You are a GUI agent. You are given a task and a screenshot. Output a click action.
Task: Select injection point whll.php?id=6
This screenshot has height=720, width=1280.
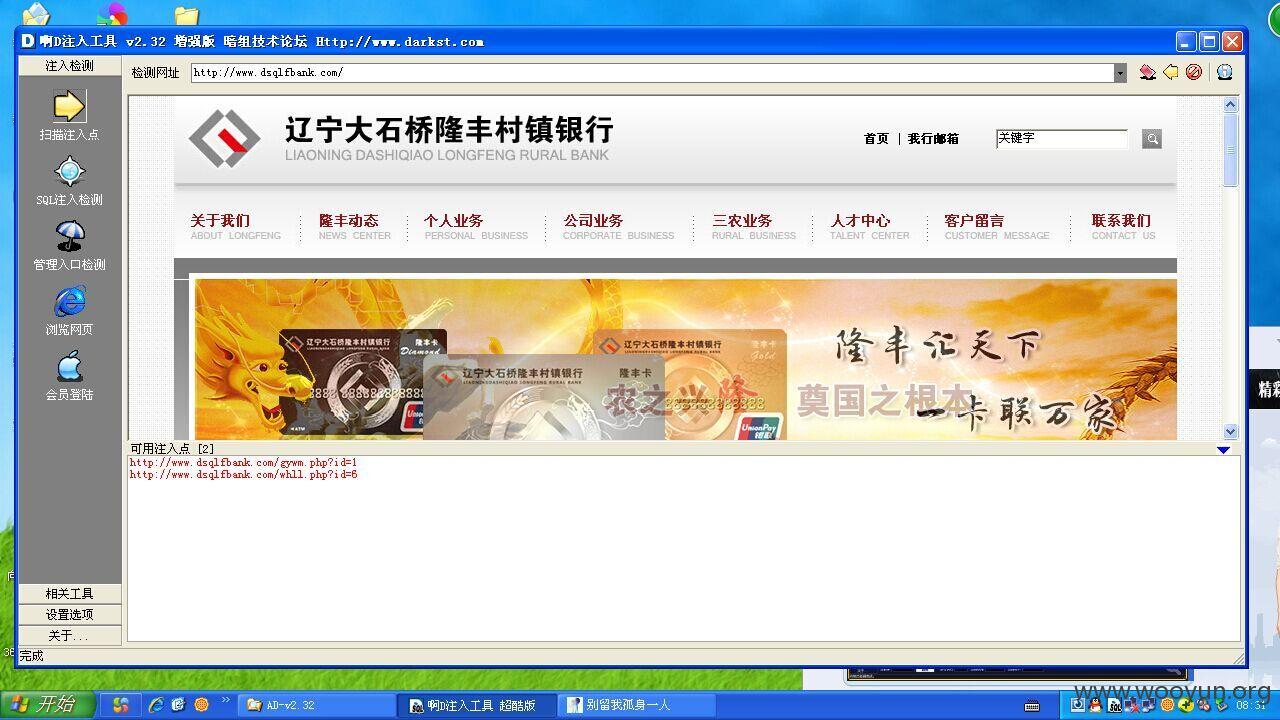pyautogui.click(x=243, y=475)
